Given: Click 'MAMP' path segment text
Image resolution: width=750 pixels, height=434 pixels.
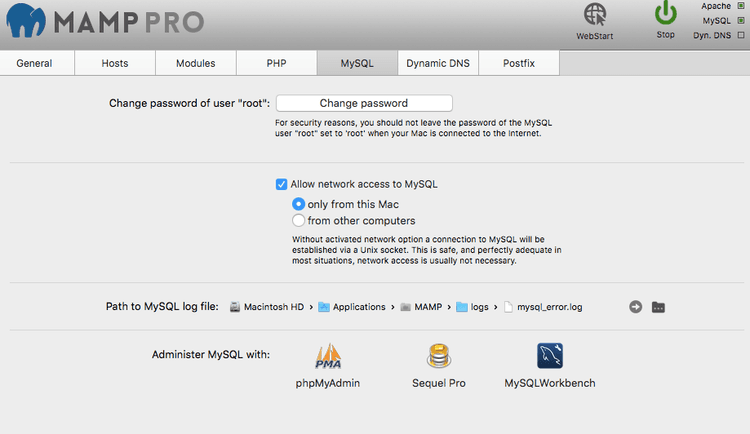Looking at the screenshot, I should tap(428, 307).
